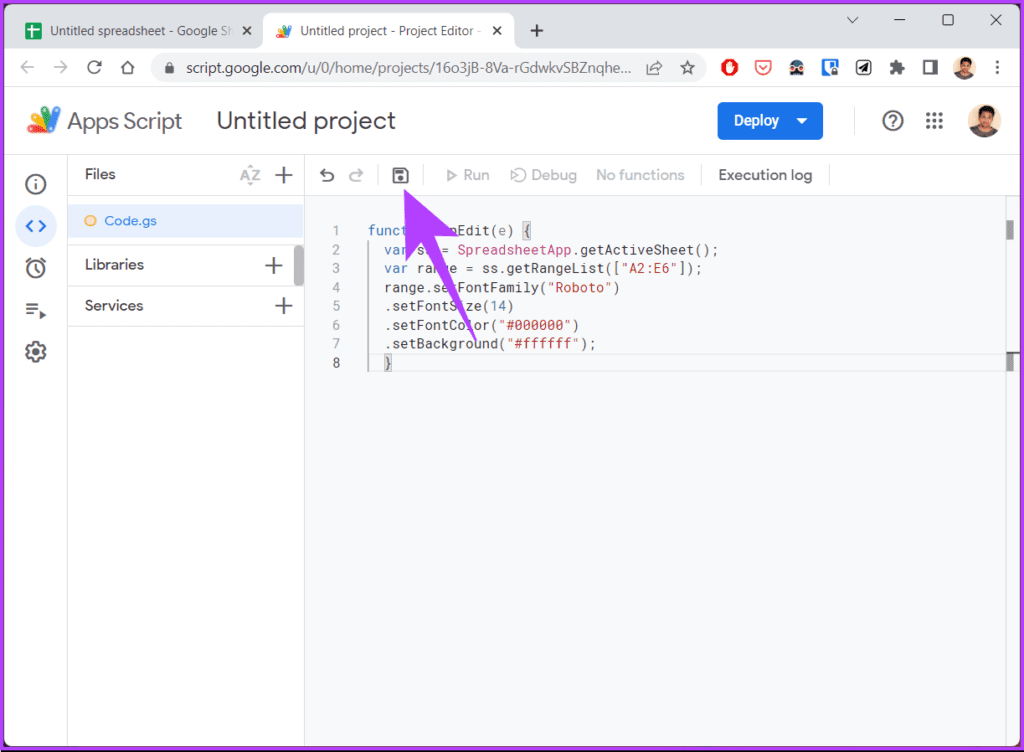
Task: Add a library with the plus icon
Action: [274, 265]
